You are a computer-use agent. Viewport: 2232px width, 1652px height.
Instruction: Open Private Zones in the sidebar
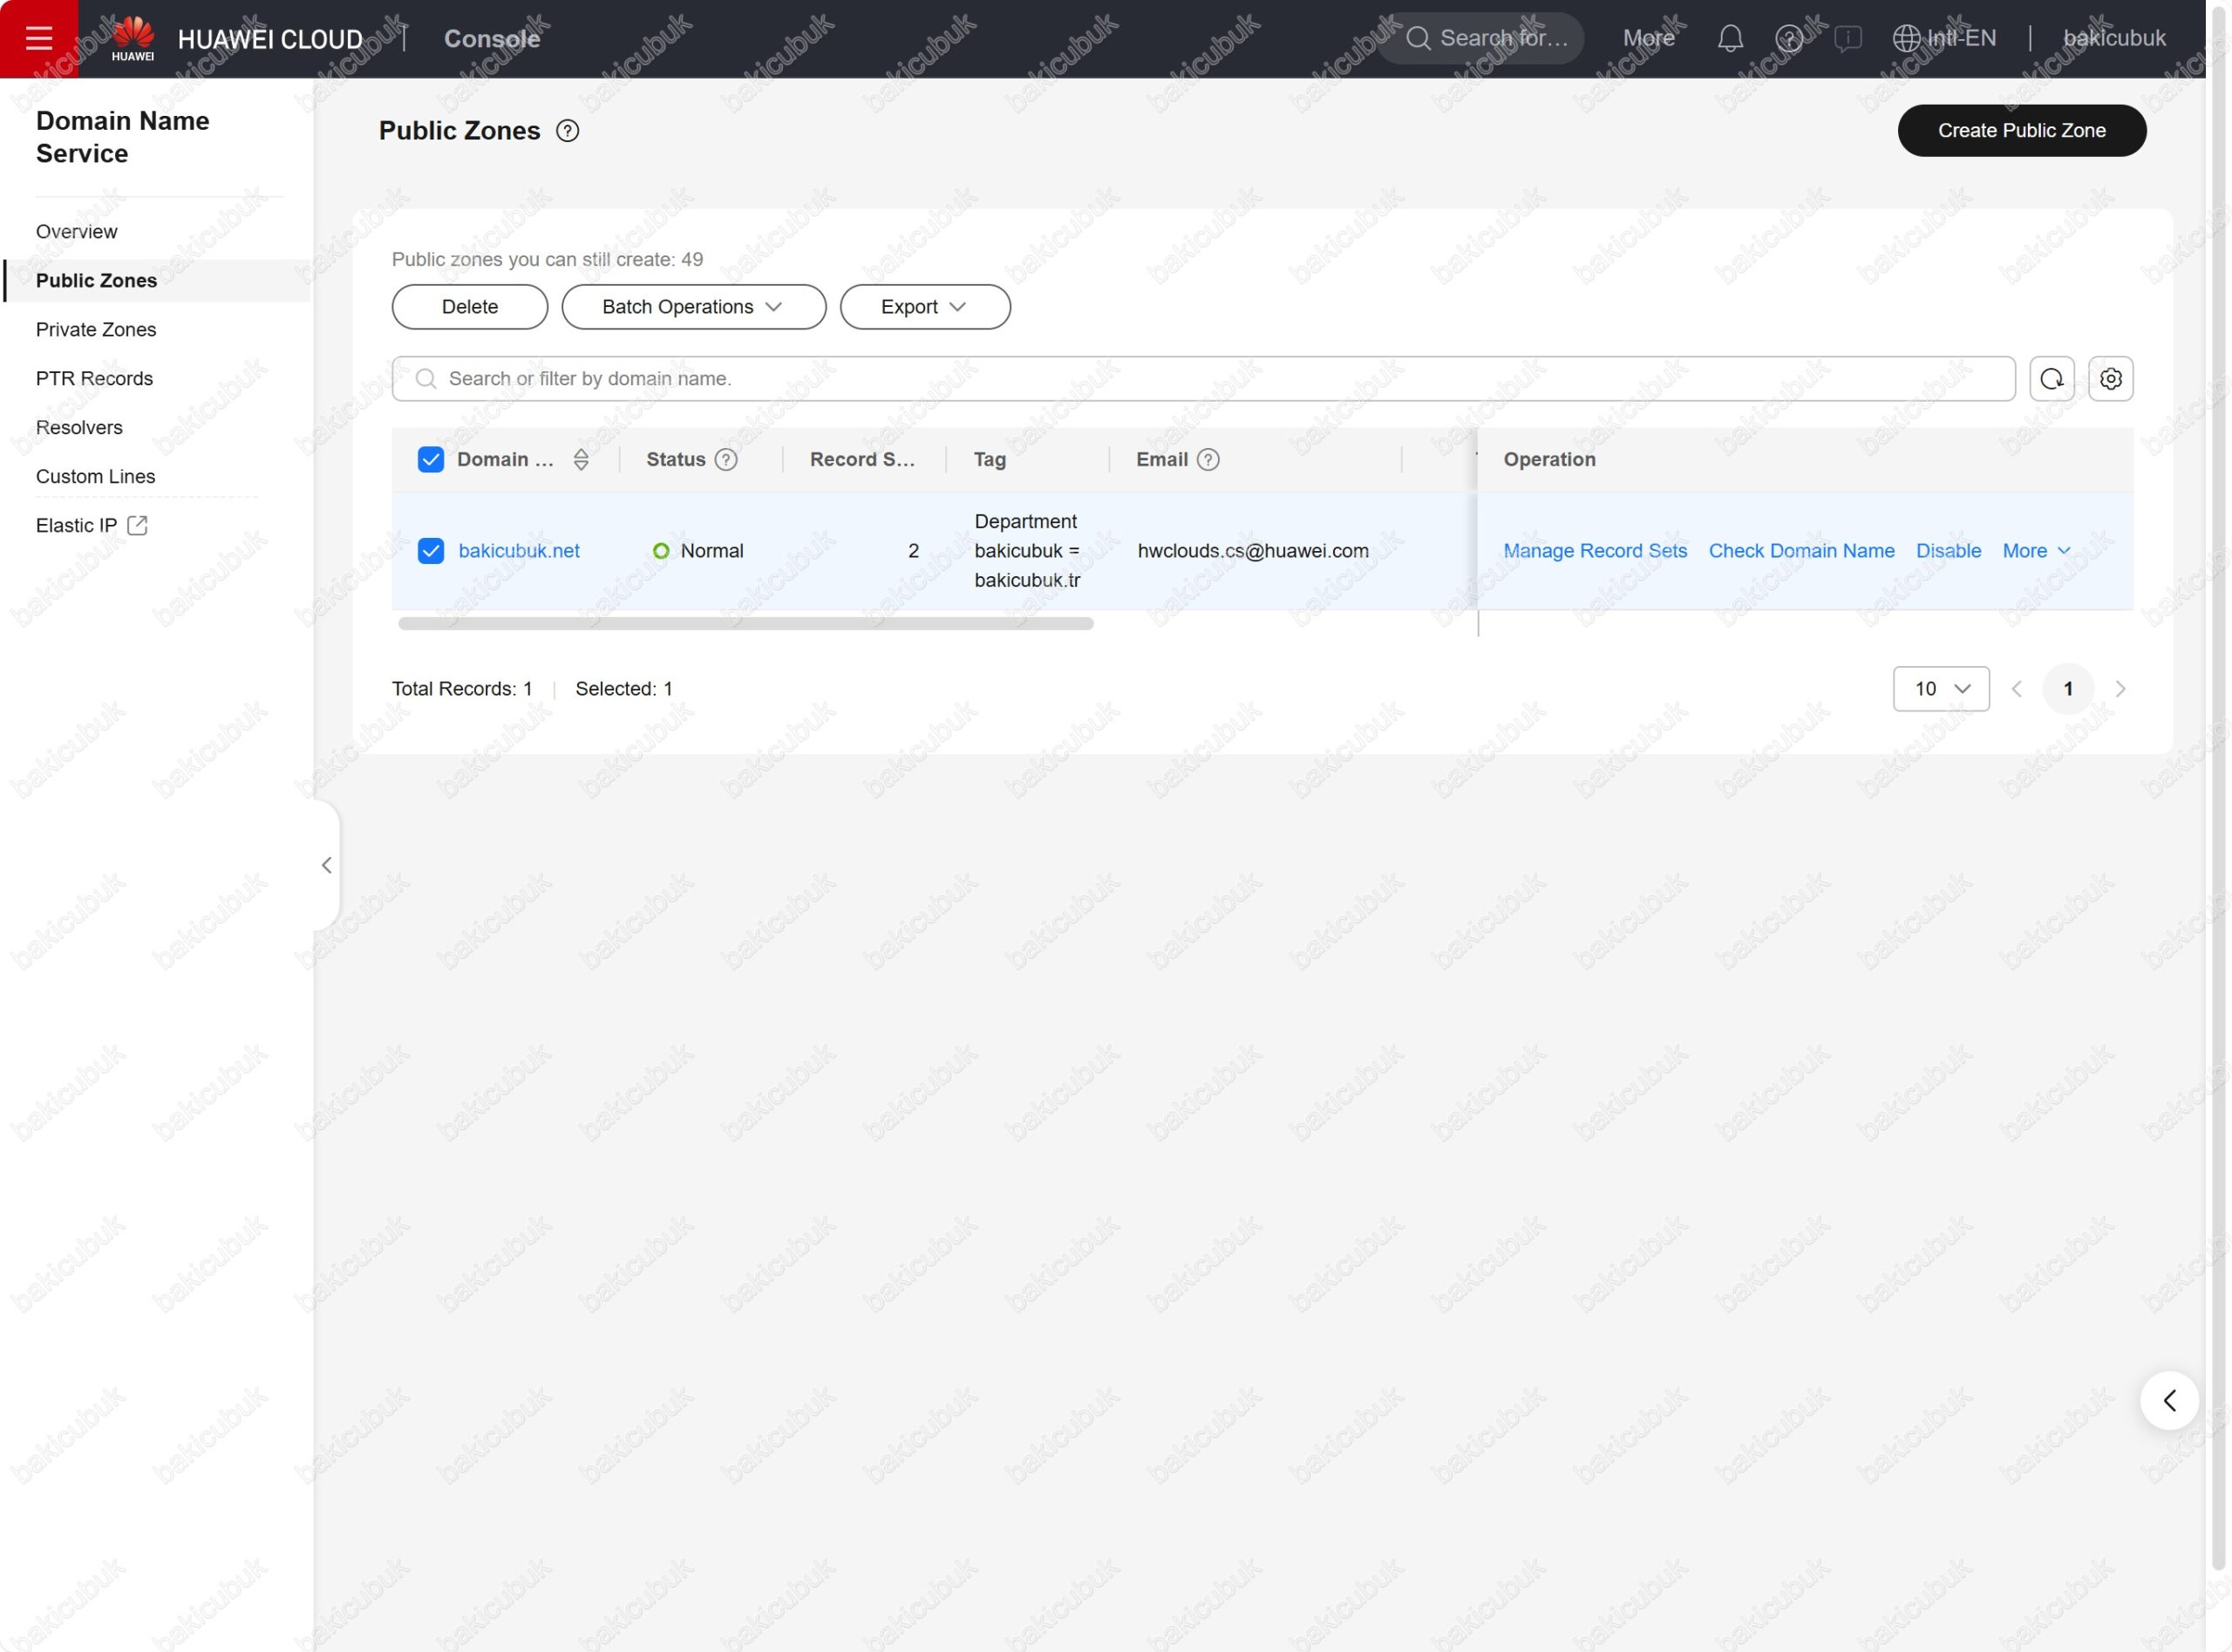pos(96,329)
